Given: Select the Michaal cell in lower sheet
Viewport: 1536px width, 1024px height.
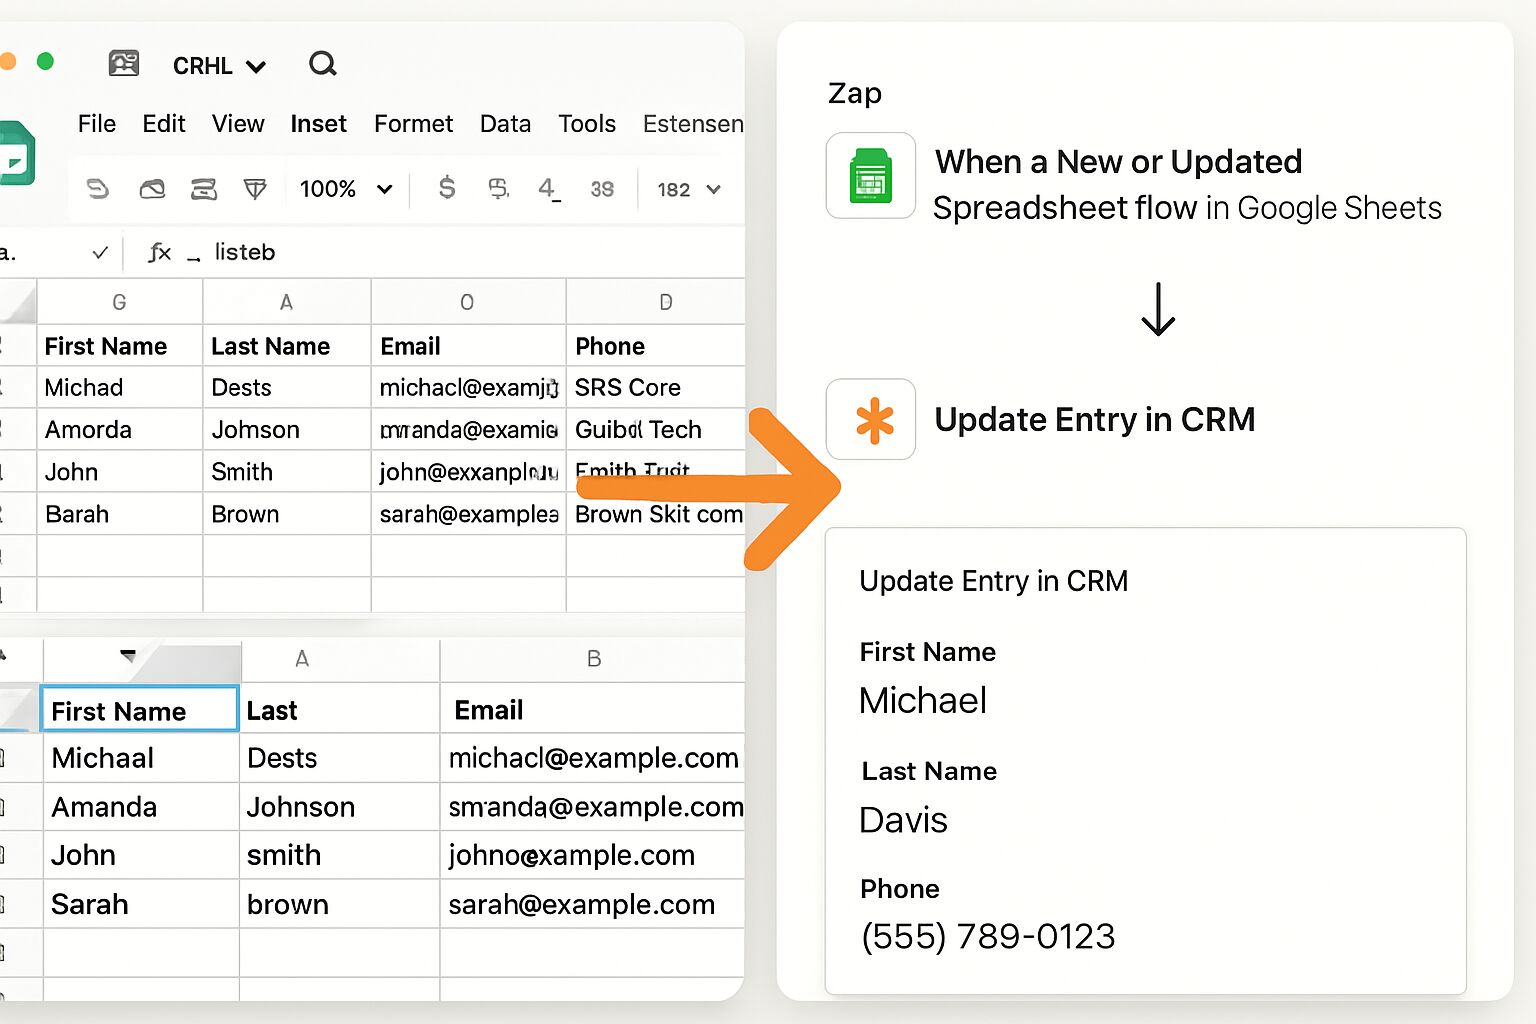Looking at the screenshot, I should click(x=141, y=758).
